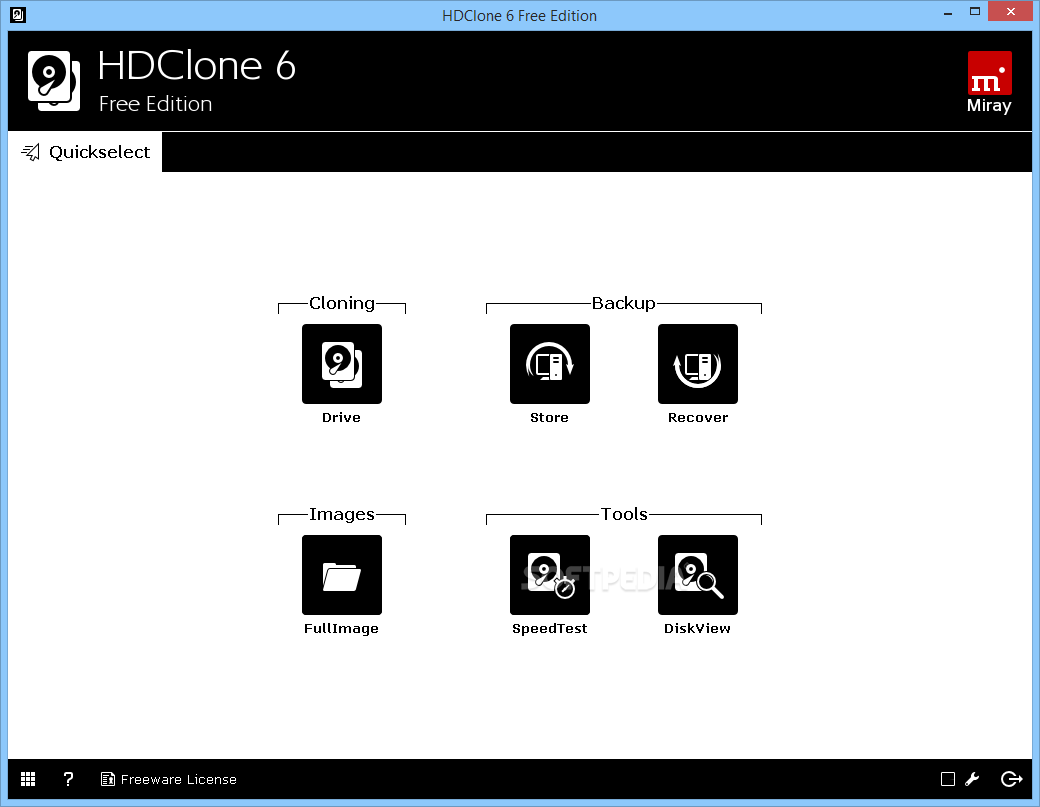Click the FullImage label text
Screen dimensions: 1040x807
coord(341,628)
